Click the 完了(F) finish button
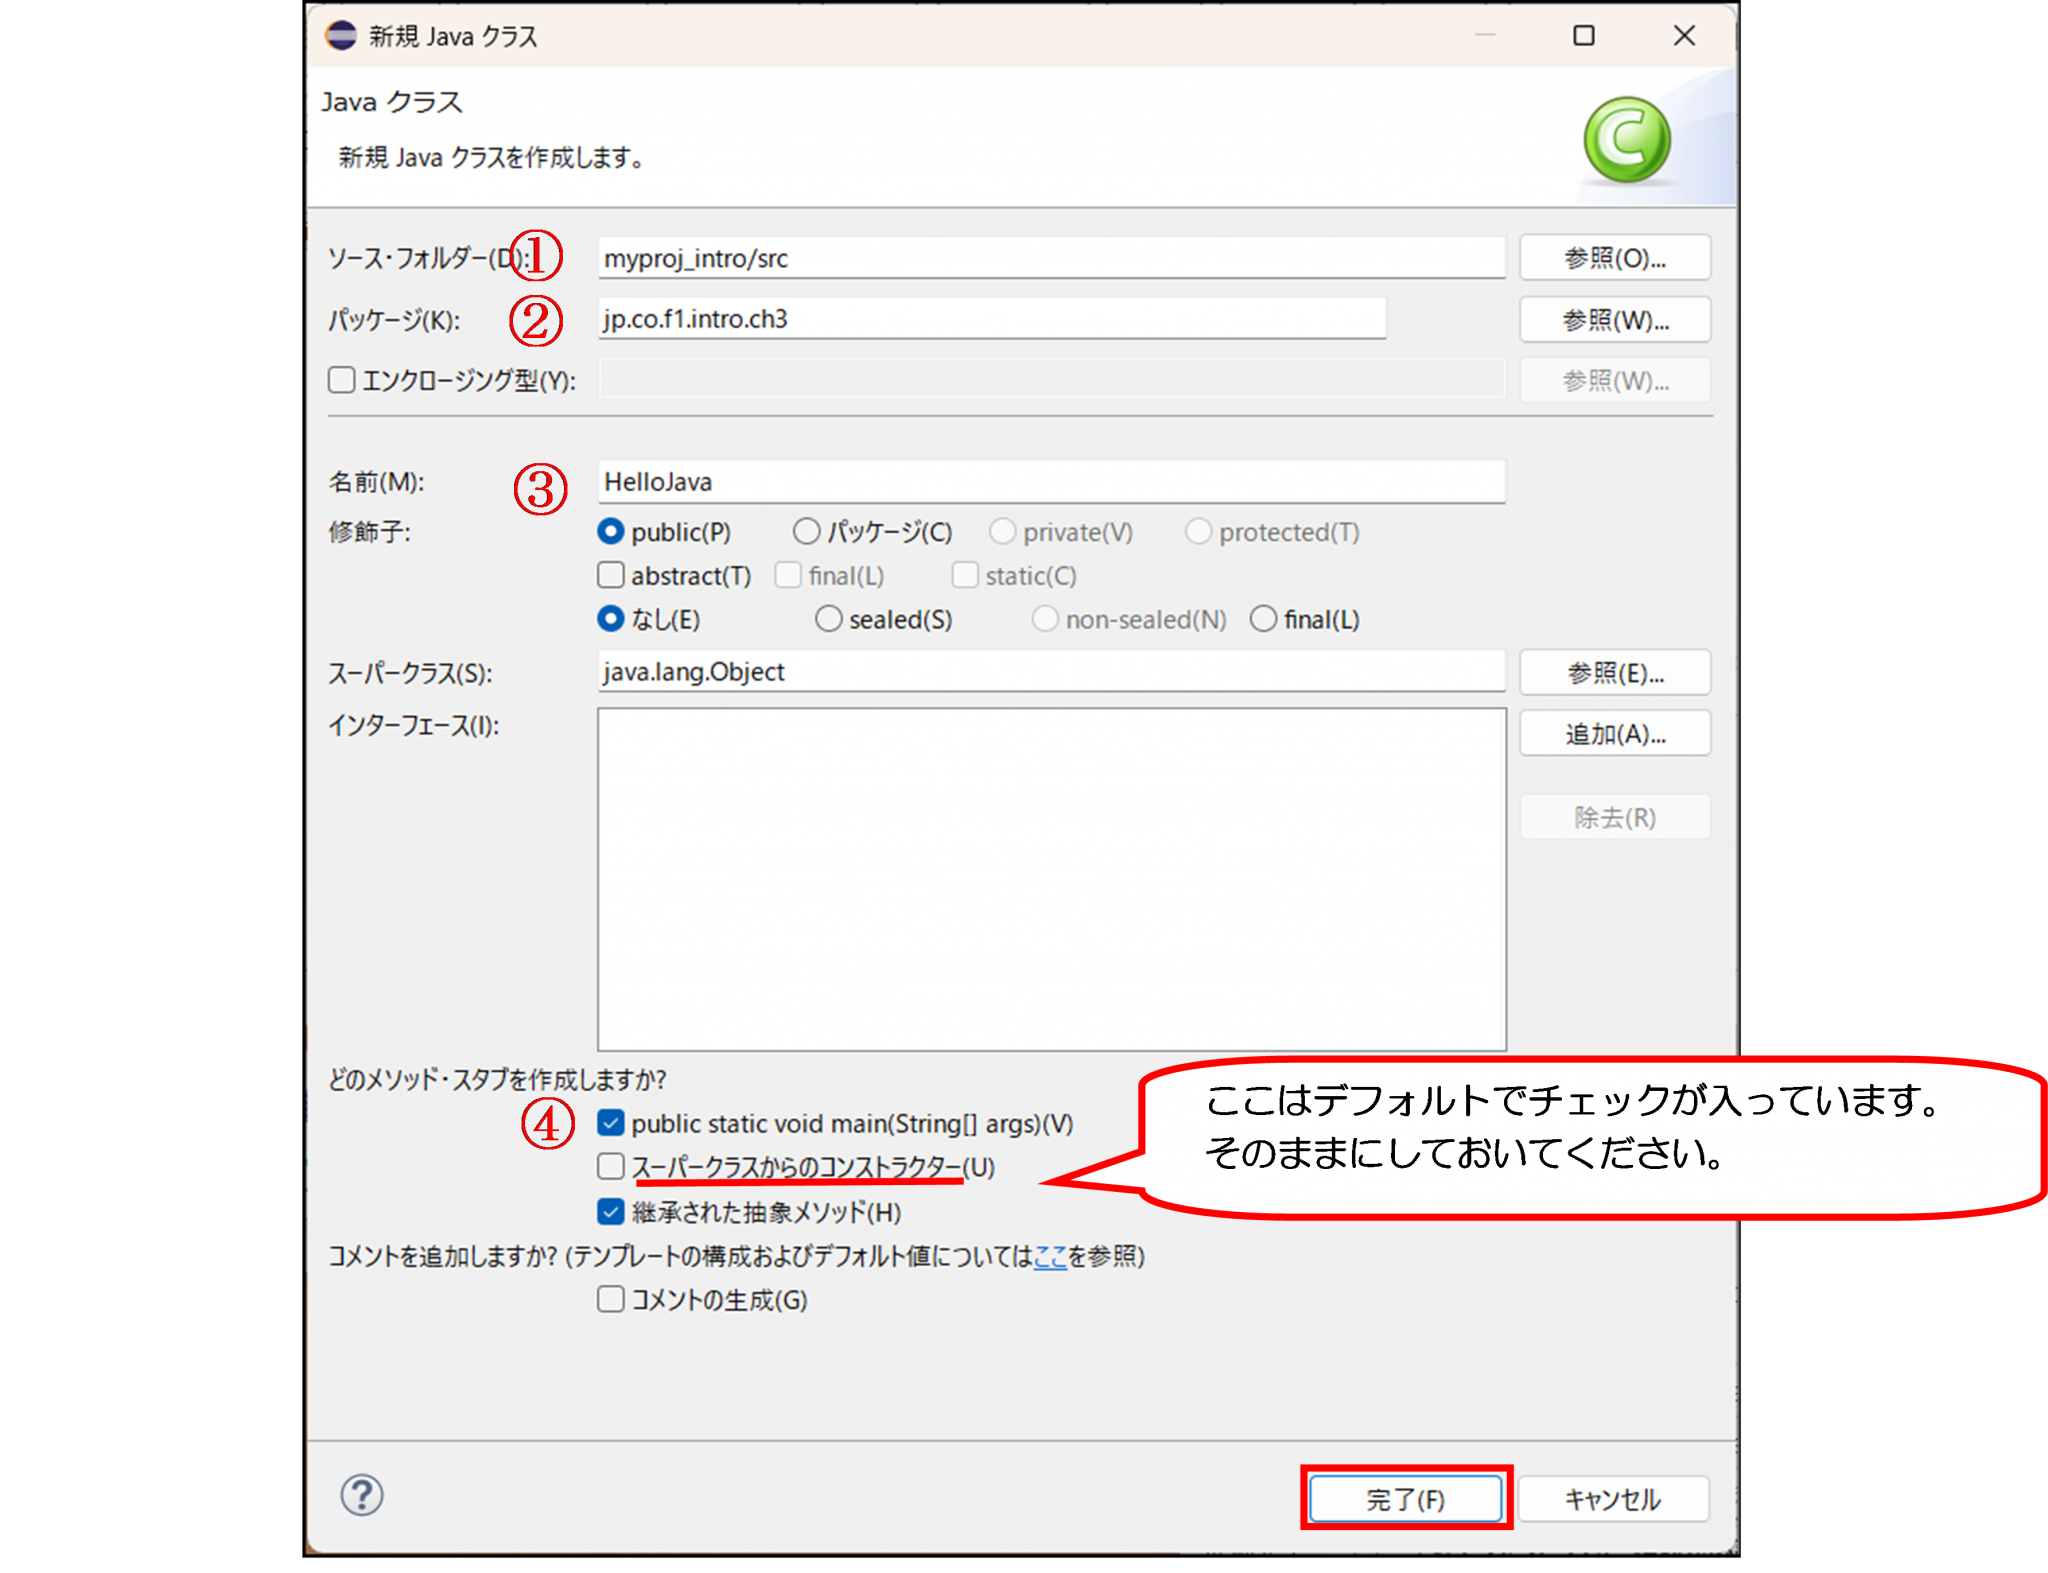The width and height of the screenshot is (2048, 1573). 1405,1499
